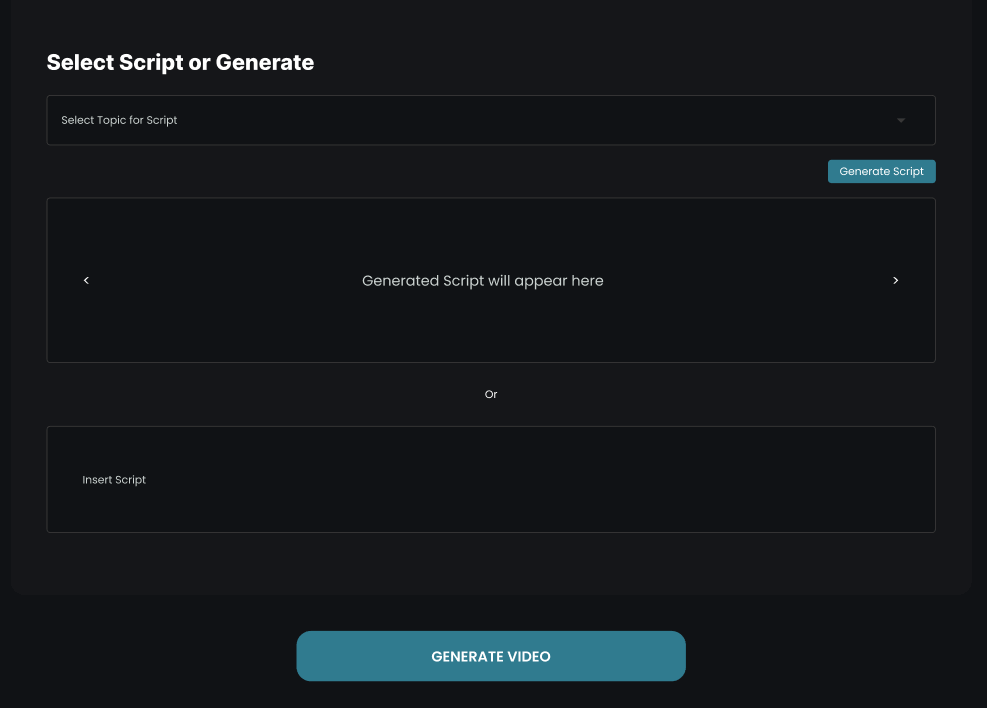Click the 'Insert Script' placeholder text

click(x=114, y=480)
